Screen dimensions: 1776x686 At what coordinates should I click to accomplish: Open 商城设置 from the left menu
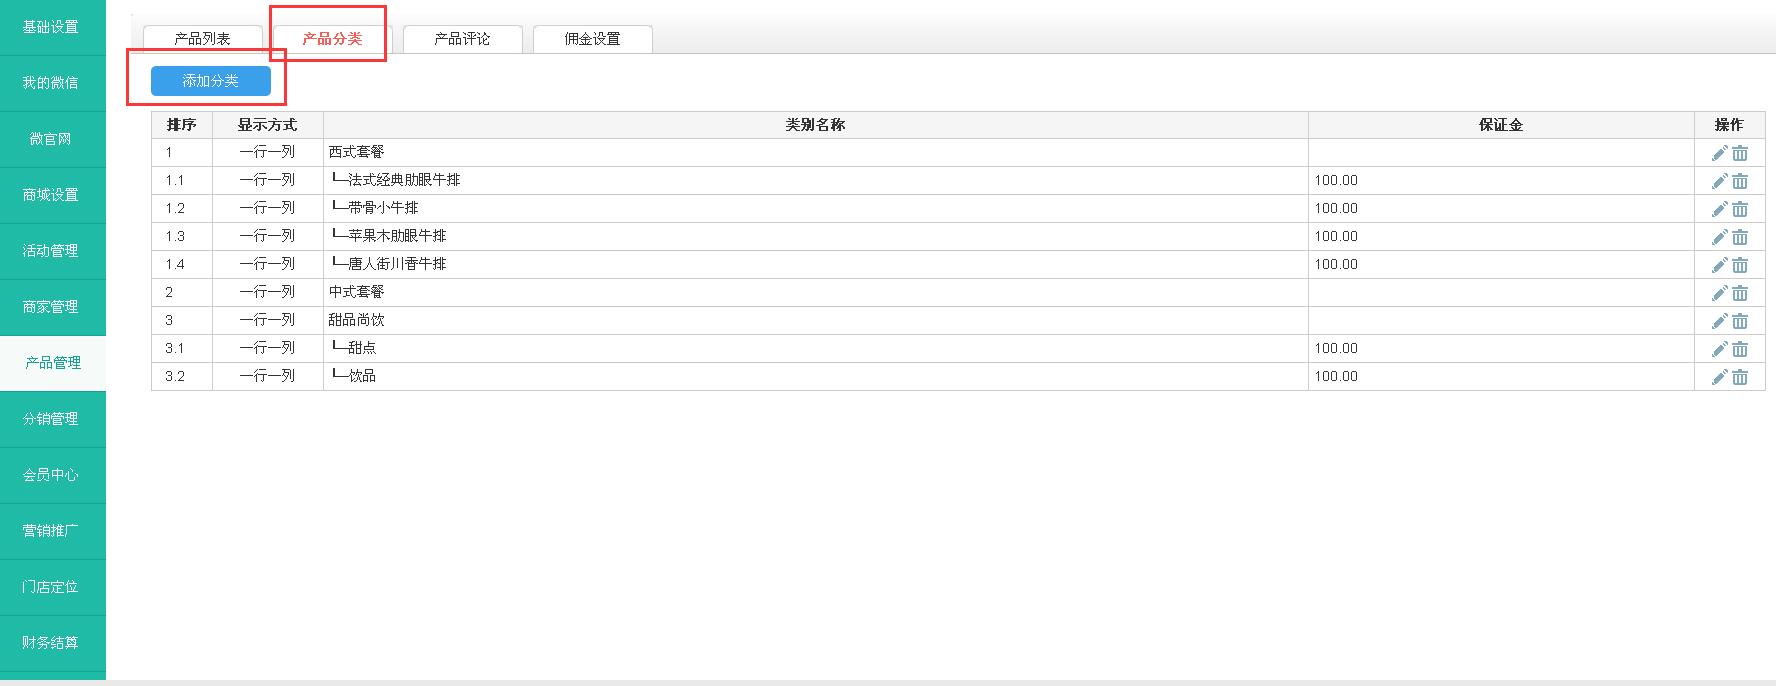(51, 195)
